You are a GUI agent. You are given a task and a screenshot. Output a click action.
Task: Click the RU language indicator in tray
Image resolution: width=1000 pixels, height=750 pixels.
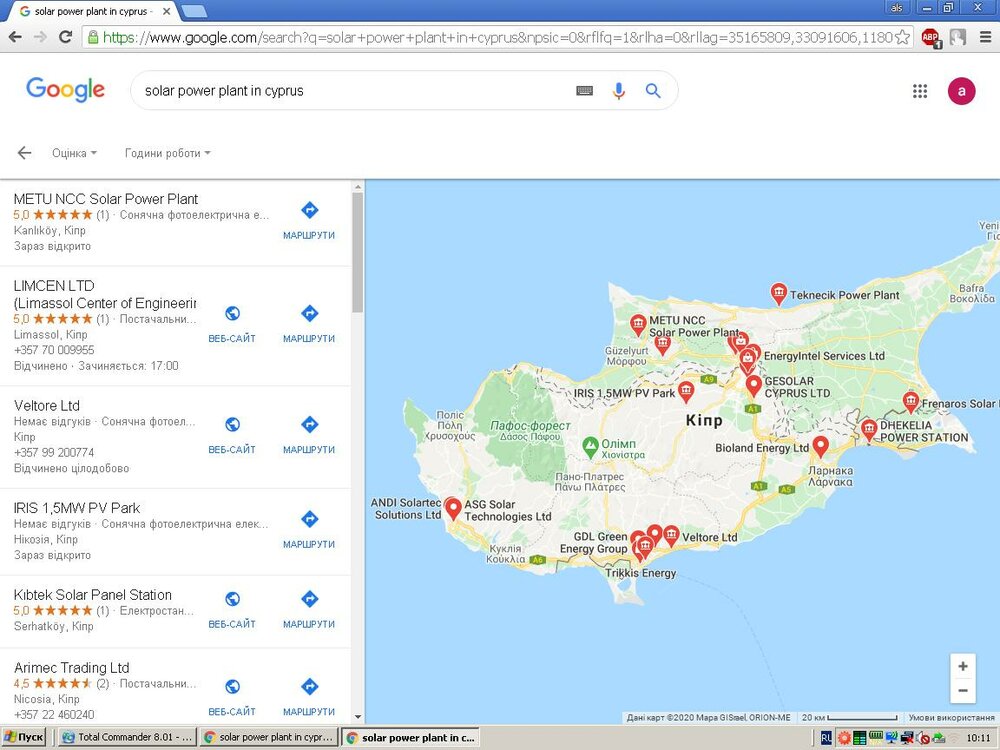pos(826,738)
